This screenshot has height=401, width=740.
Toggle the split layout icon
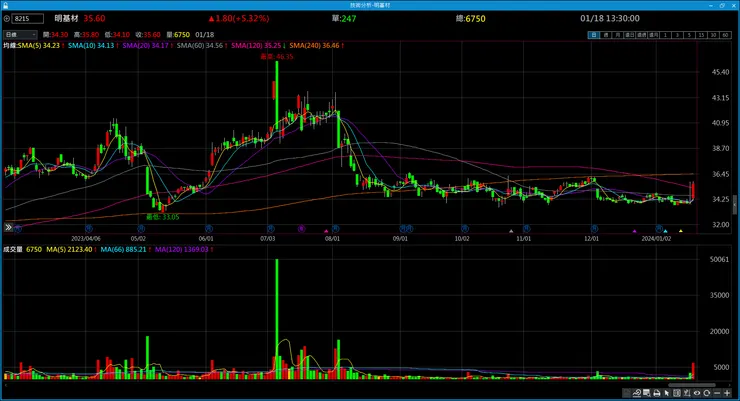[677, 393]
